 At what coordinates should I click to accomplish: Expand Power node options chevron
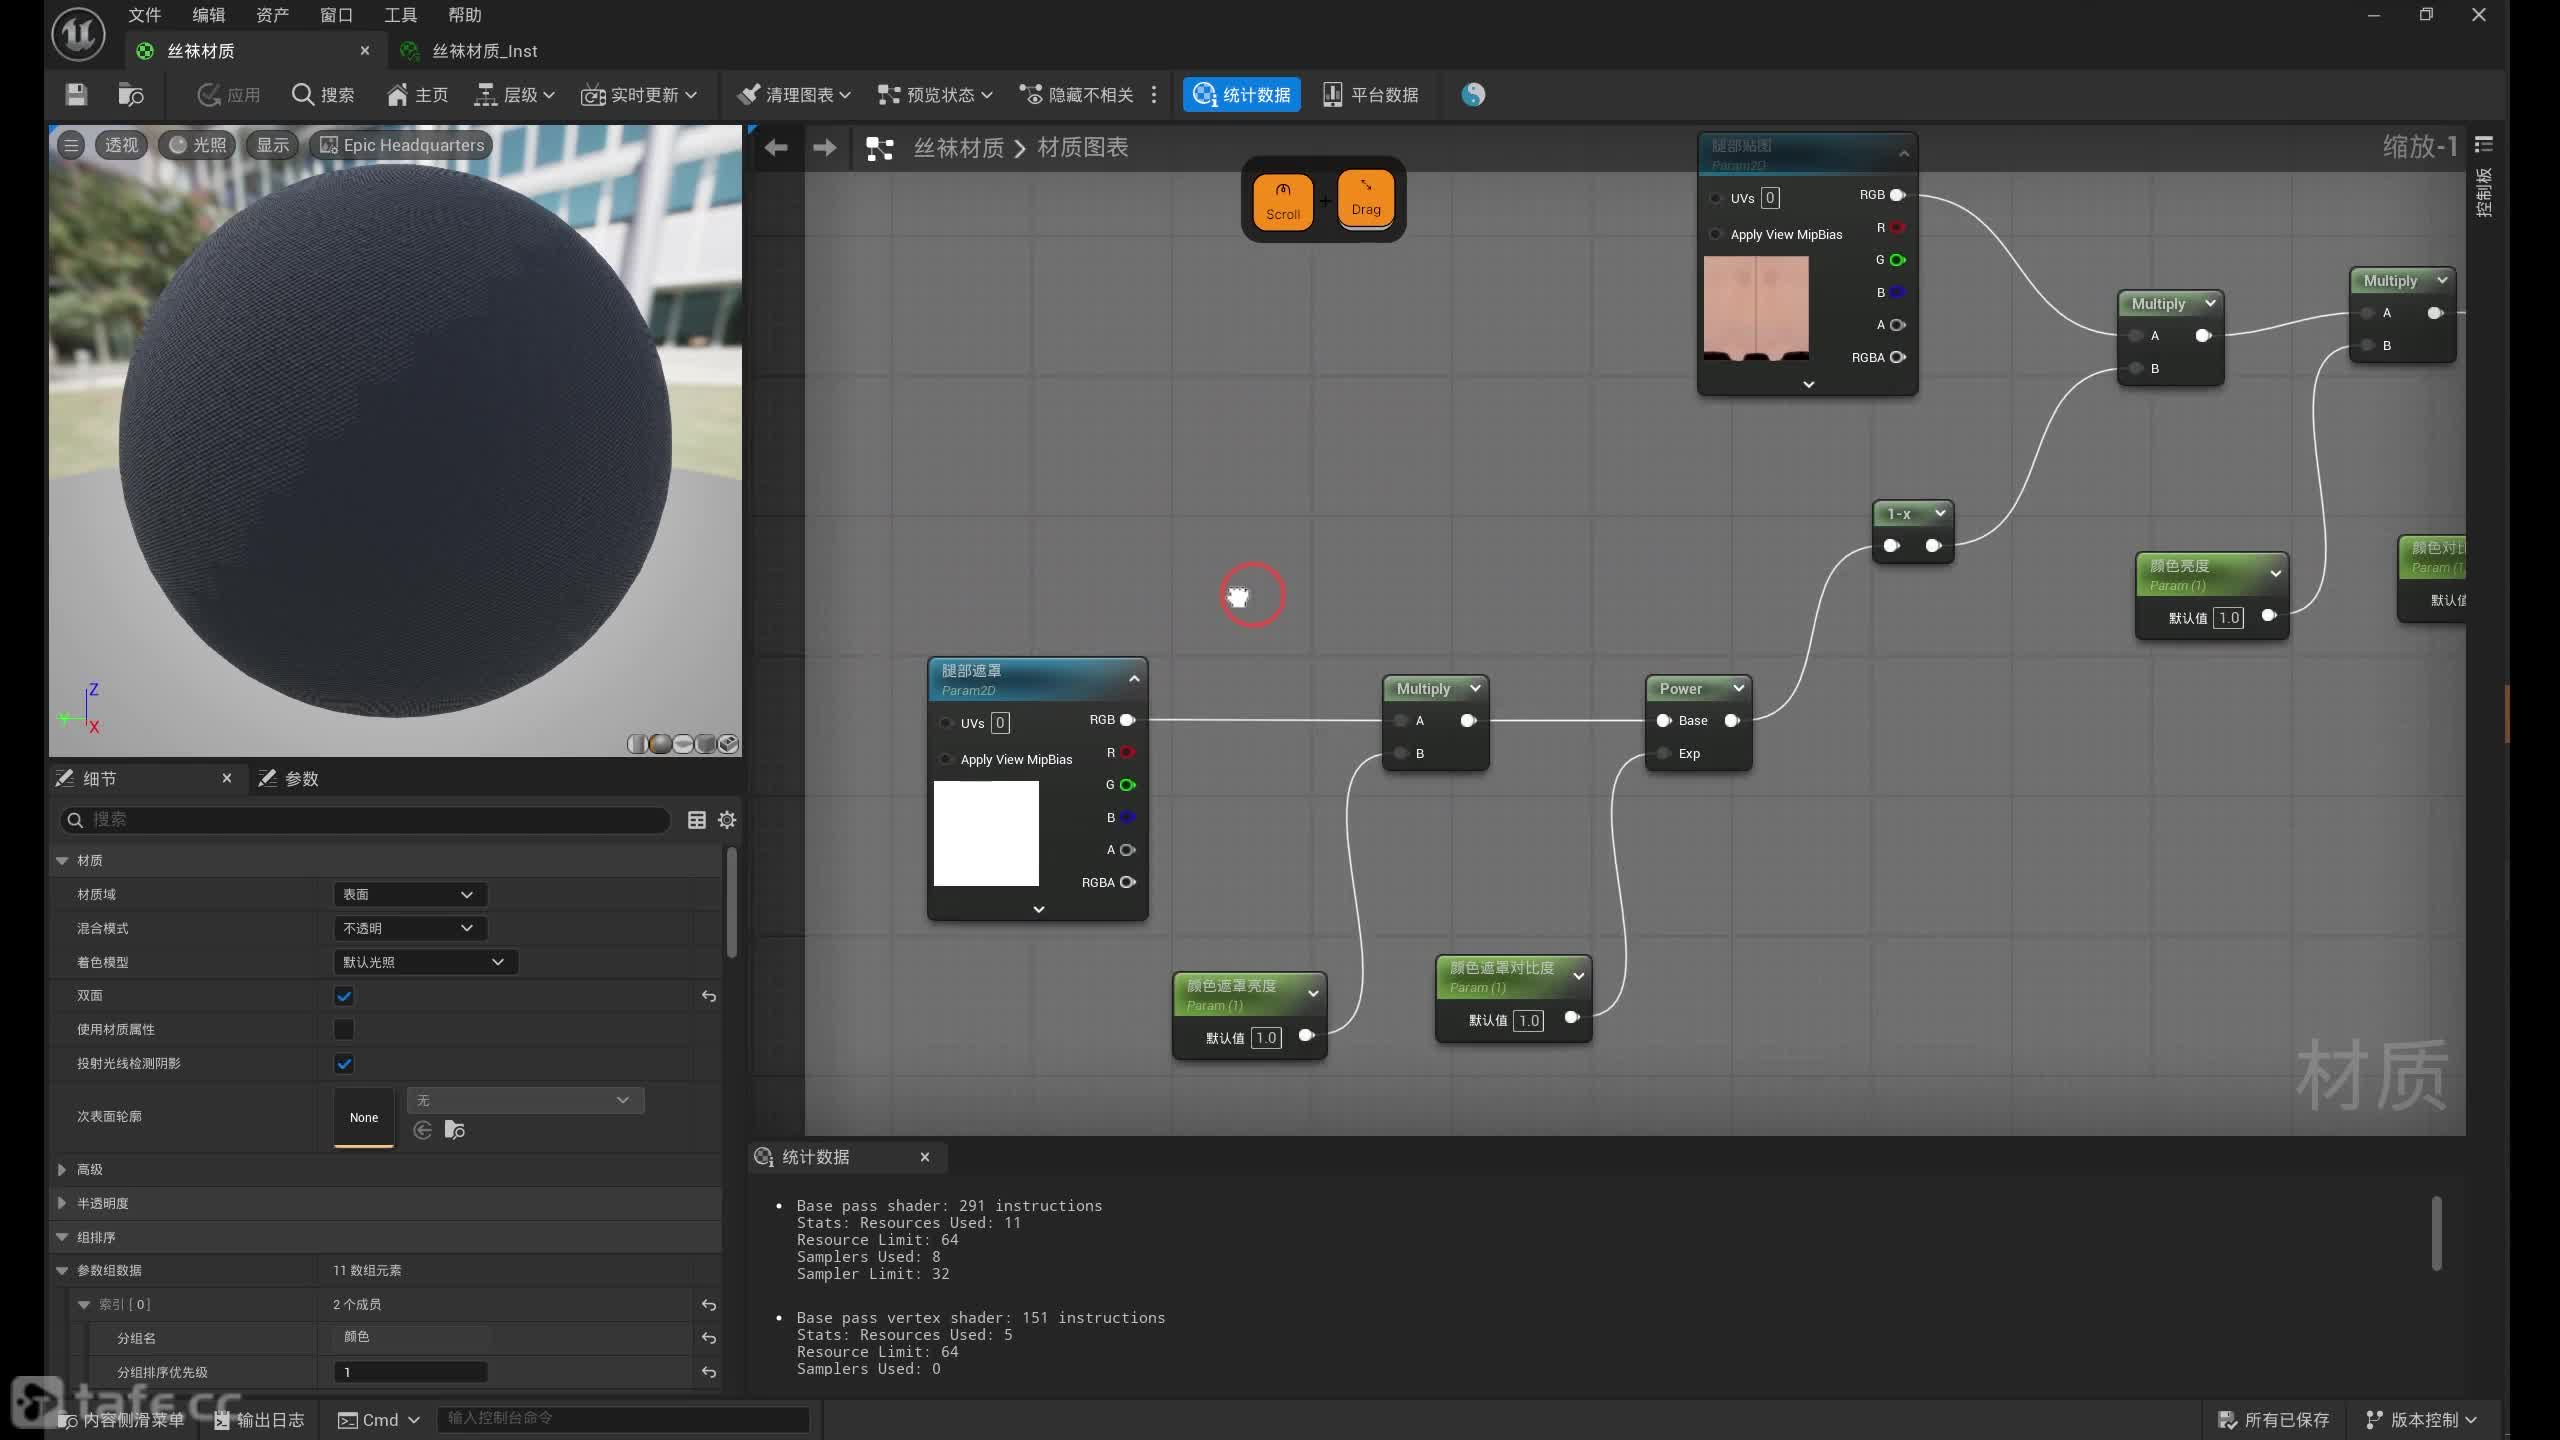(1738, 688)
